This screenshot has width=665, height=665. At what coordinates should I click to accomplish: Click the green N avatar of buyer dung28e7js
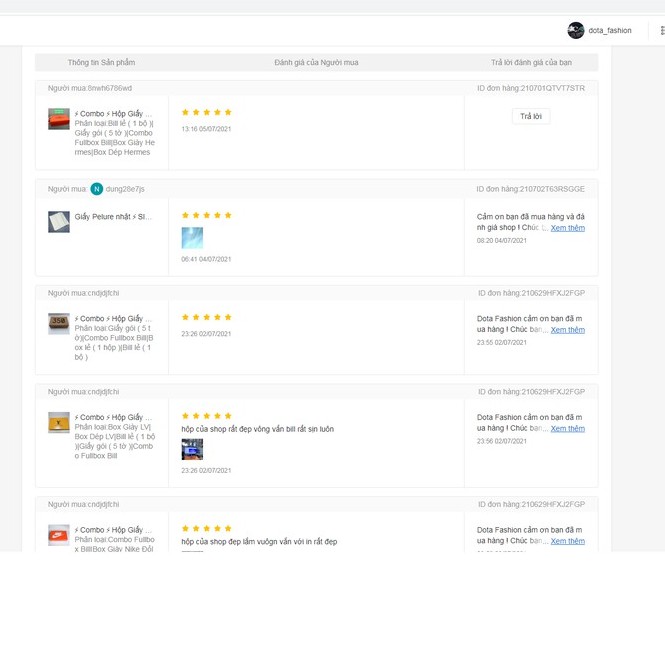pos(97,189)
